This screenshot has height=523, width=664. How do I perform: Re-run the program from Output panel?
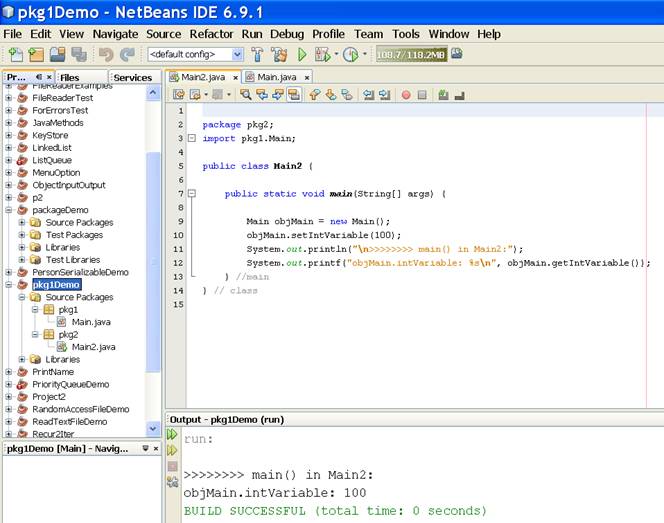pyautogui.click(x=172, y=434)
